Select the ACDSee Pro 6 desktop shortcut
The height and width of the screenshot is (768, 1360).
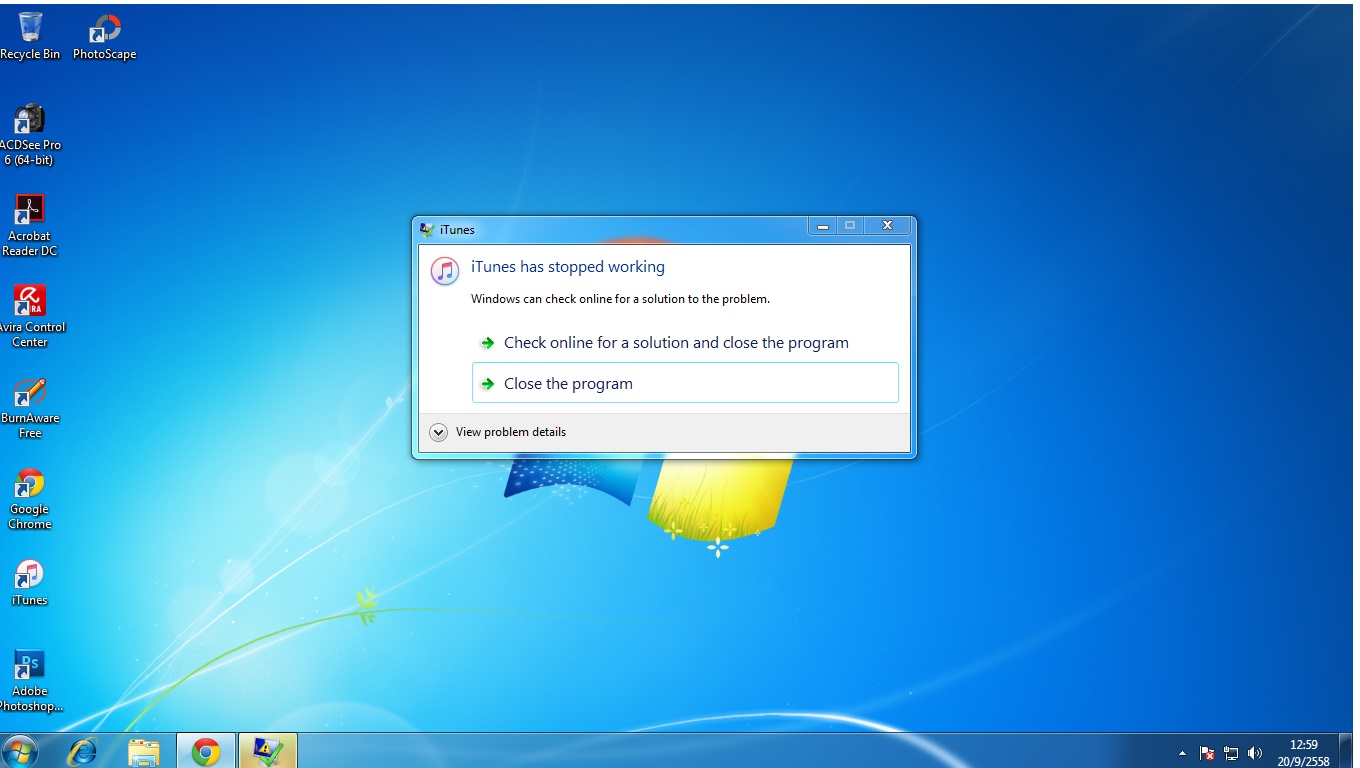click(x=30, y=134)
